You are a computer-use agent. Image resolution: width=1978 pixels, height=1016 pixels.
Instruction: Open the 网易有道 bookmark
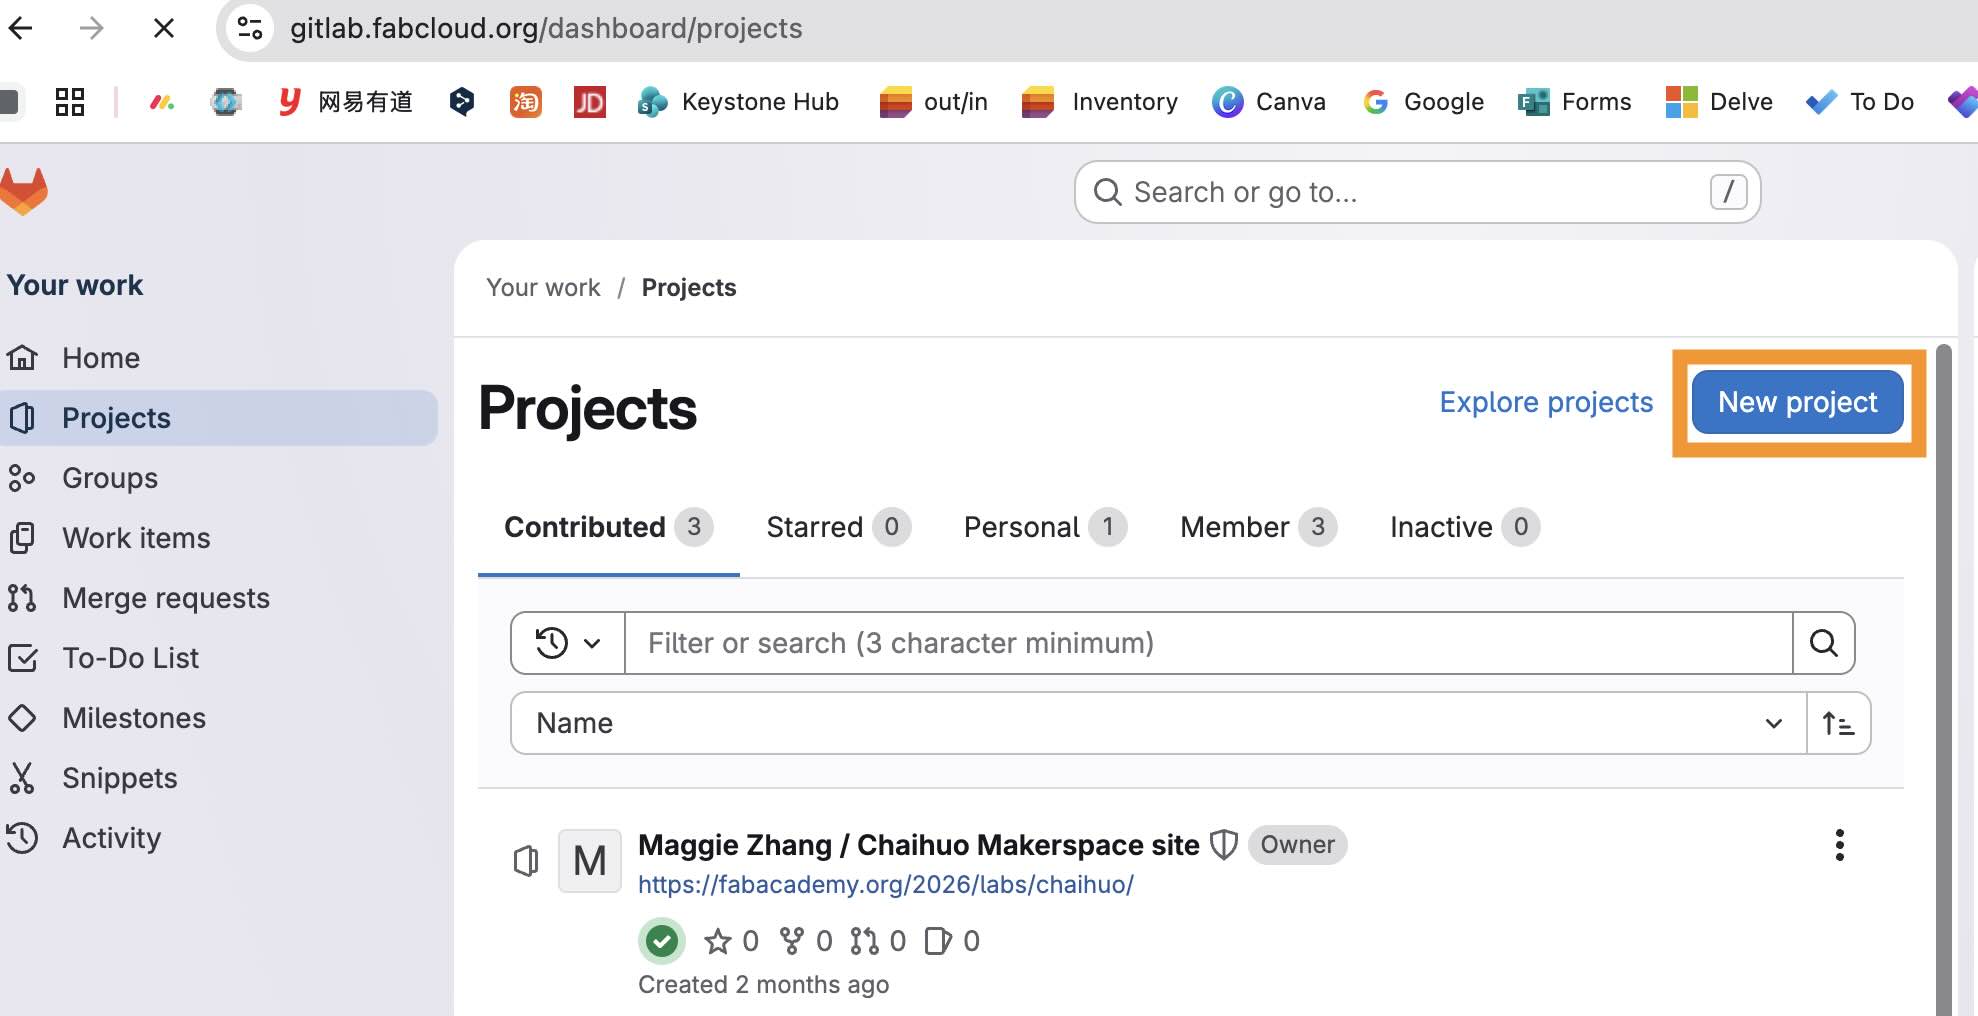point(346,102)
